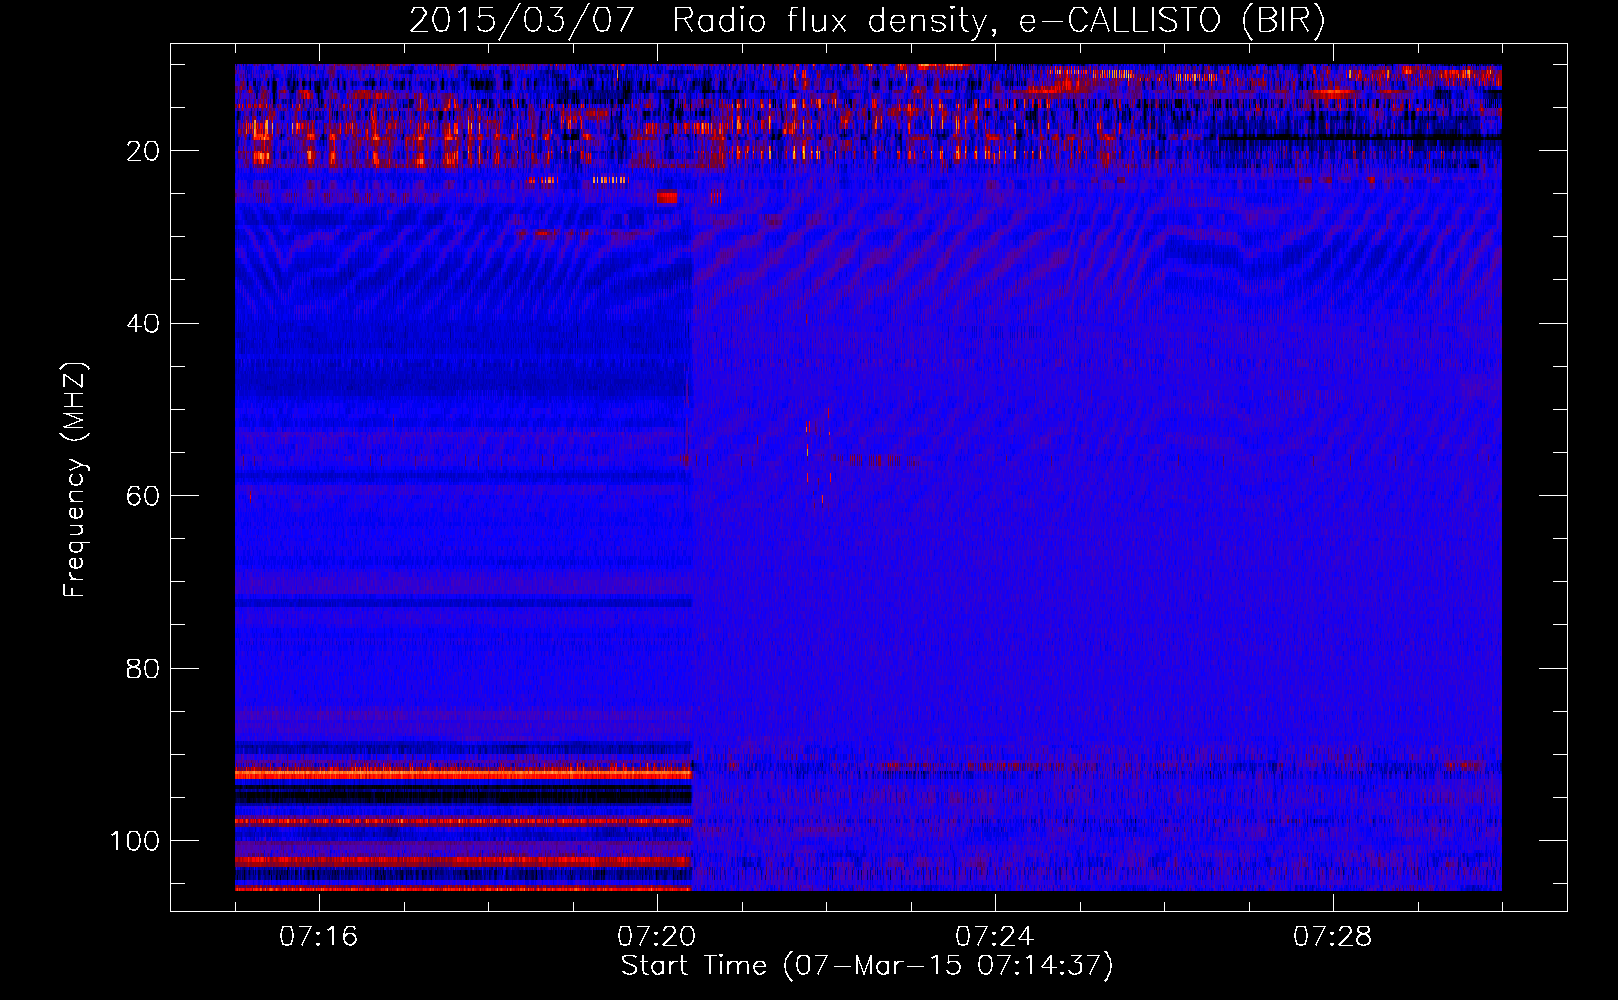
Task: Click the 07:16 time tick label
Action: (x=318, y=937)
